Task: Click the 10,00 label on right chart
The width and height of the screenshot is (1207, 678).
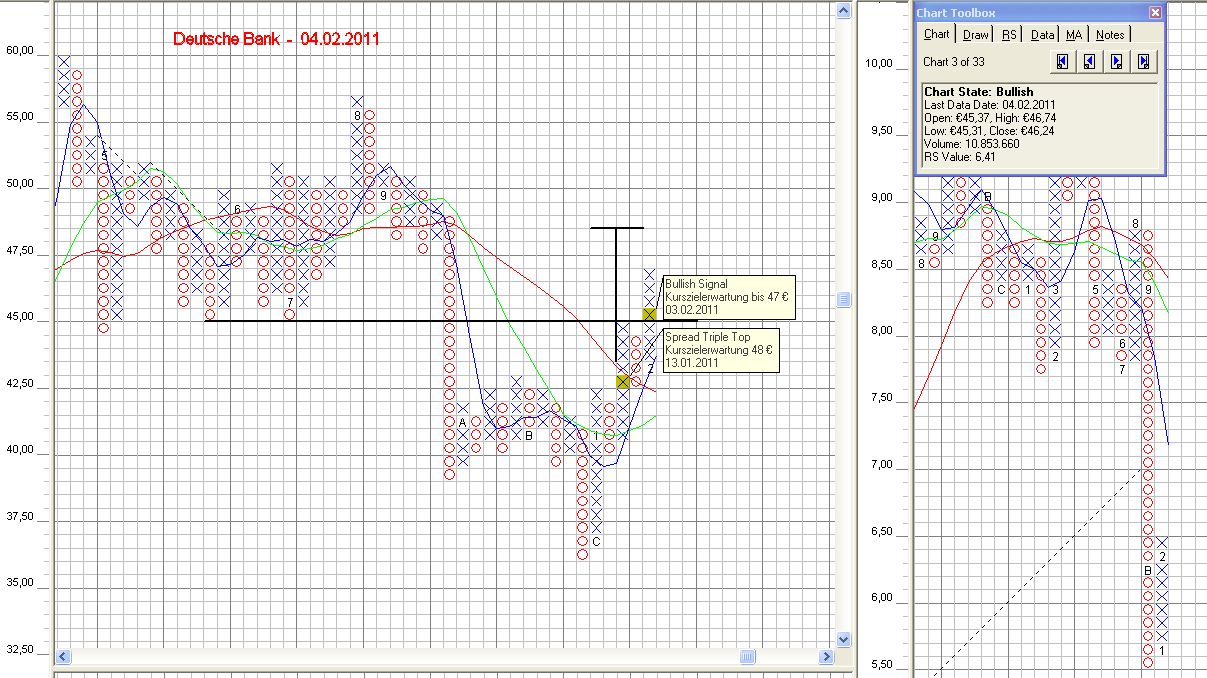Action: coord(879,63)
